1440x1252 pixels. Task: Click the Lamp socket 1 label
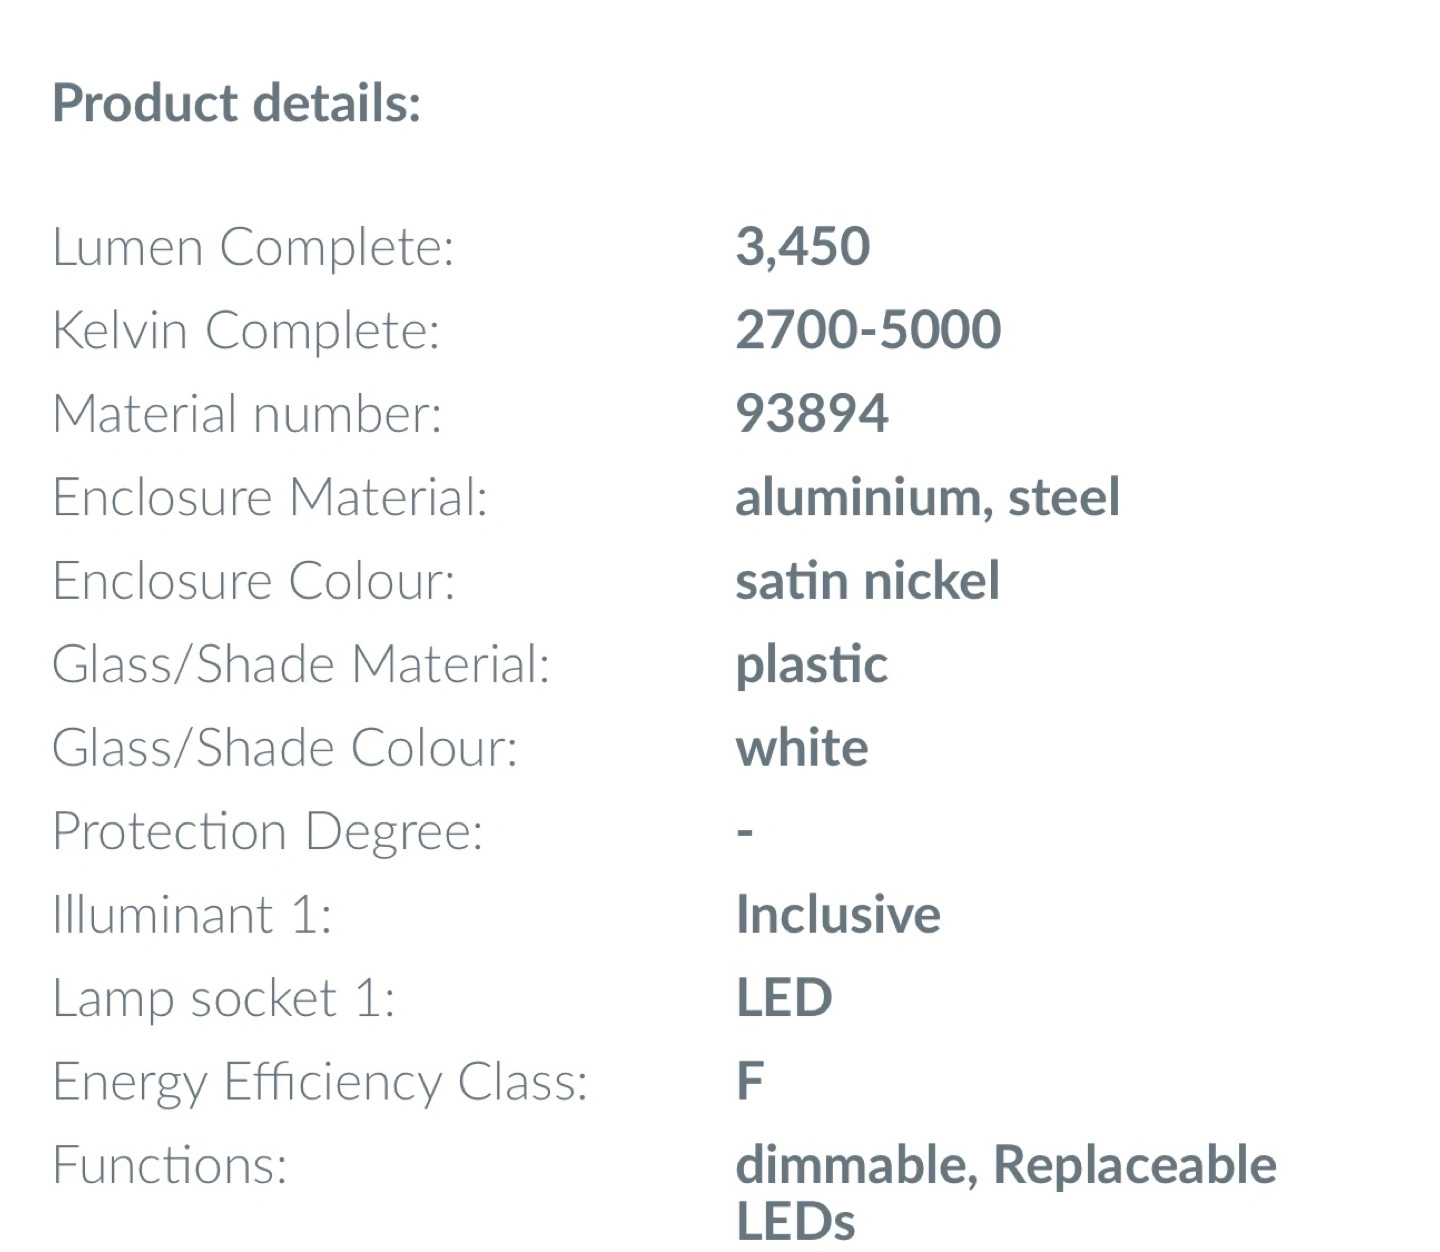coord(224,998)
